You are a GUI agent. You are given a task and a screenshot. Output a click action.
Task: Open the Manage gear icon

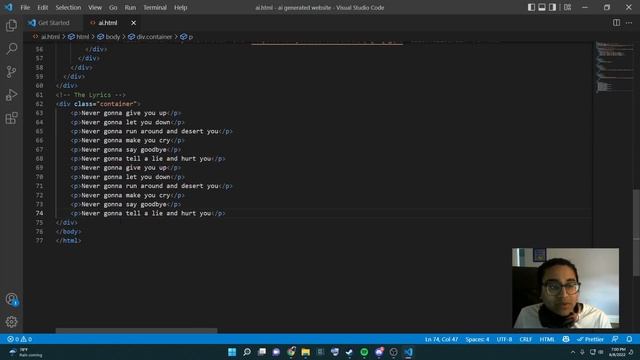click(11, 322)
